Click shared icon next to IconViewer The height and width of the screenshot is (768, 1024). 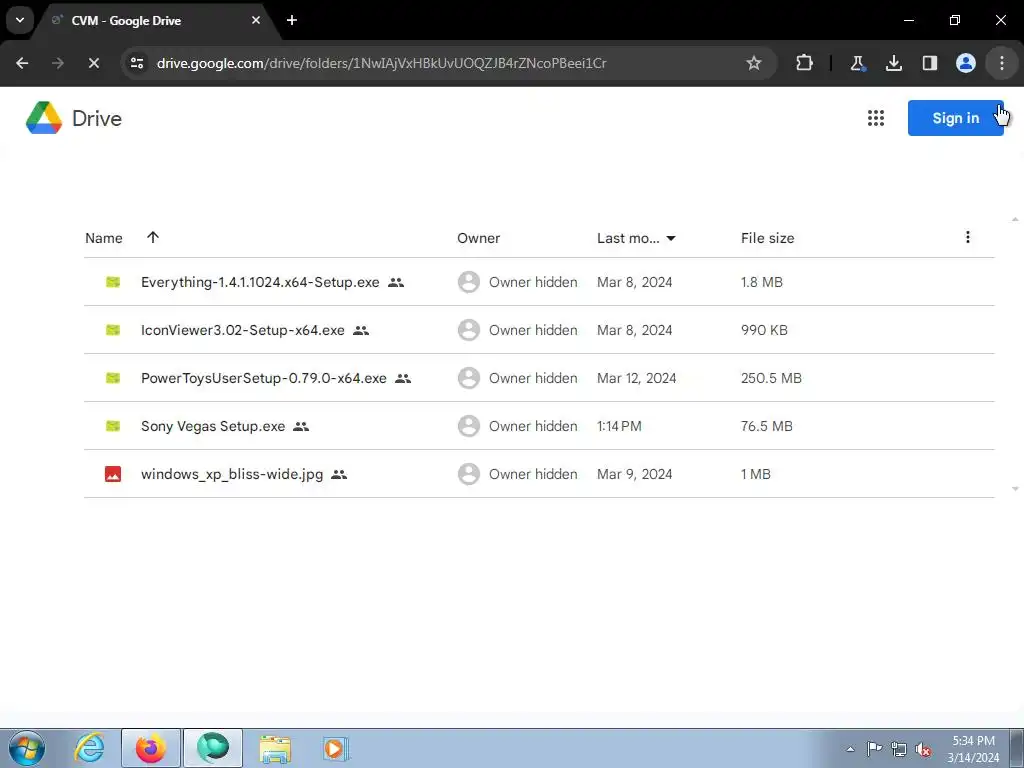pyautogui.click(x=361, y=330)
